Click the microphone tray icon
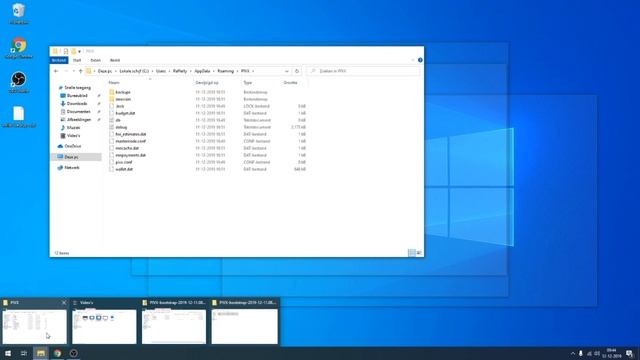The width and height of the screenshot is (640, 360). click(x=581, y=353)
